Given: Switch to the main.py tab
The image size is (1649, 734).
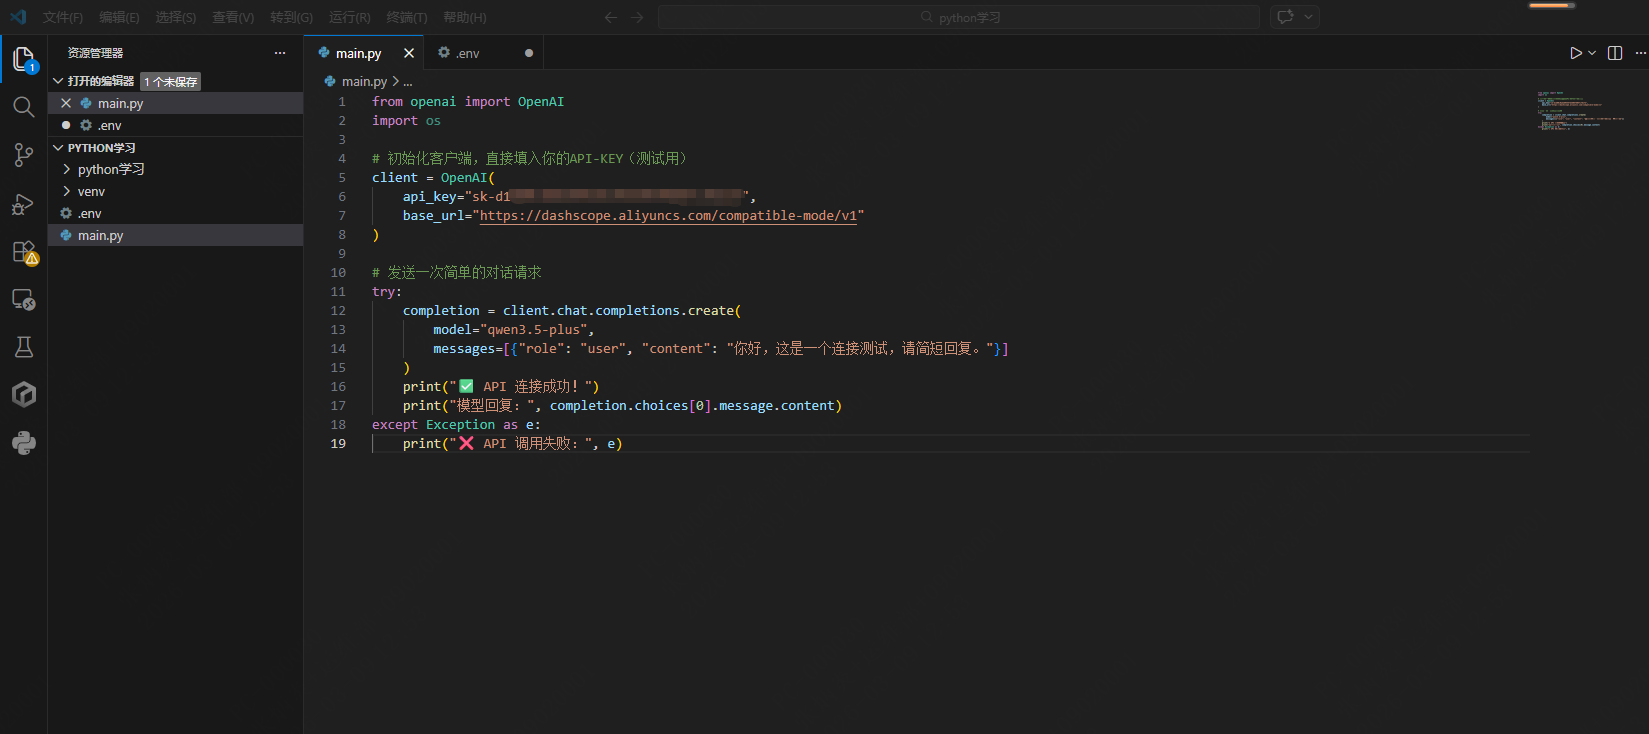Looking at the screenshot, I should 364,53.
